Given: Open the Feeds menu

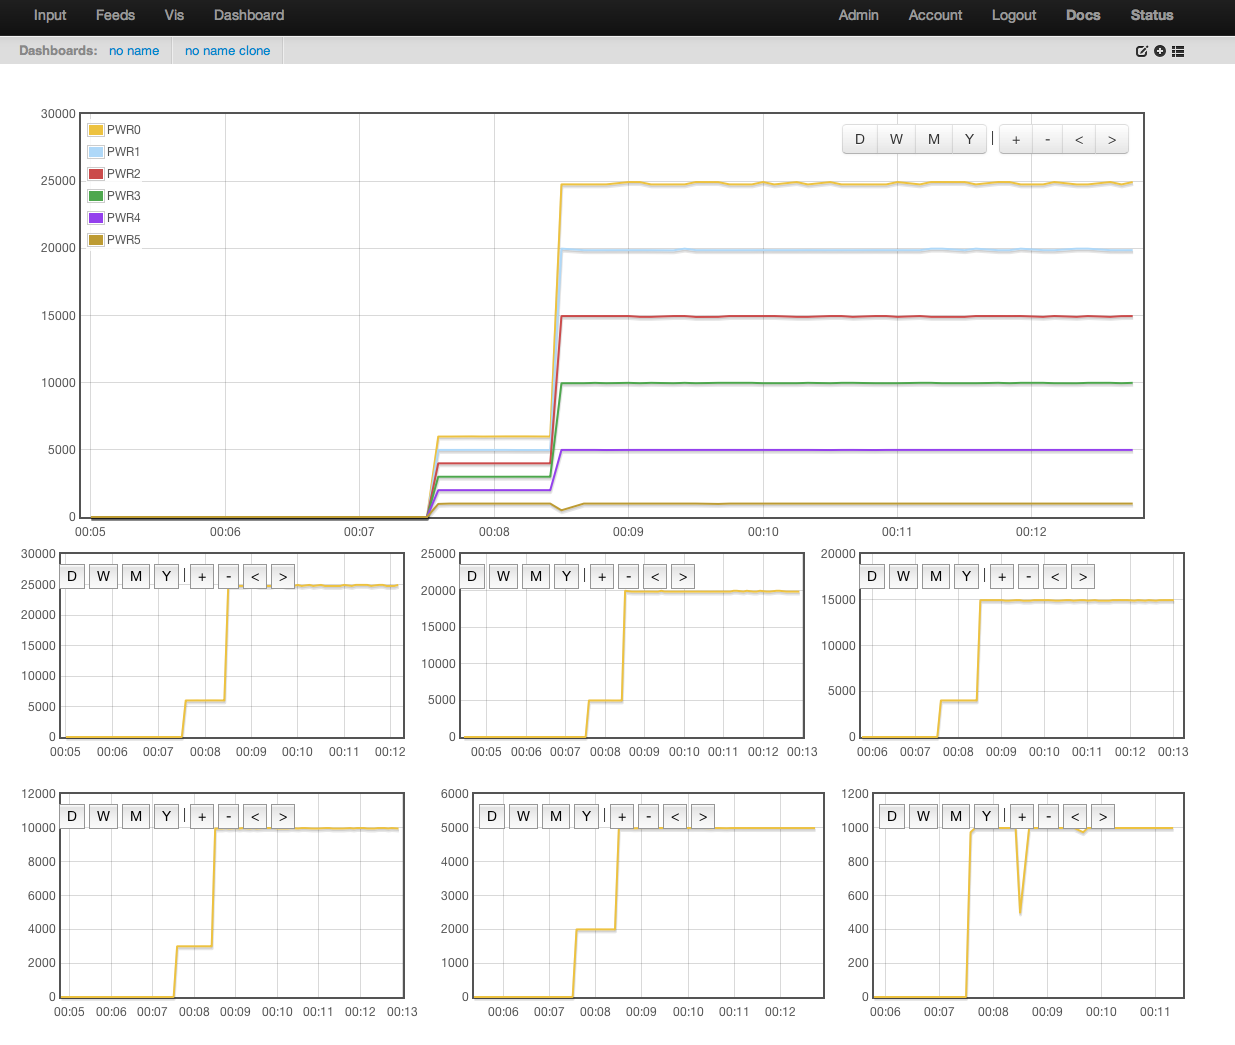Looking at the screenshot, I should coord(115,16).
